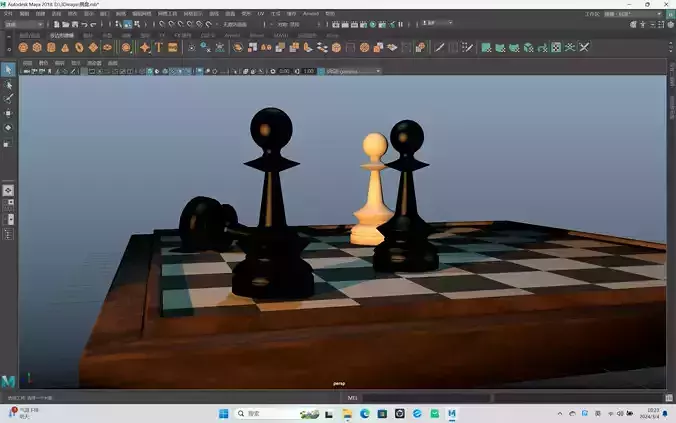Open the shelf tab switcher at shelf left edge
The height and width of the screenshot is (423, 676).
pyautogui.click(x=9, y=37)
